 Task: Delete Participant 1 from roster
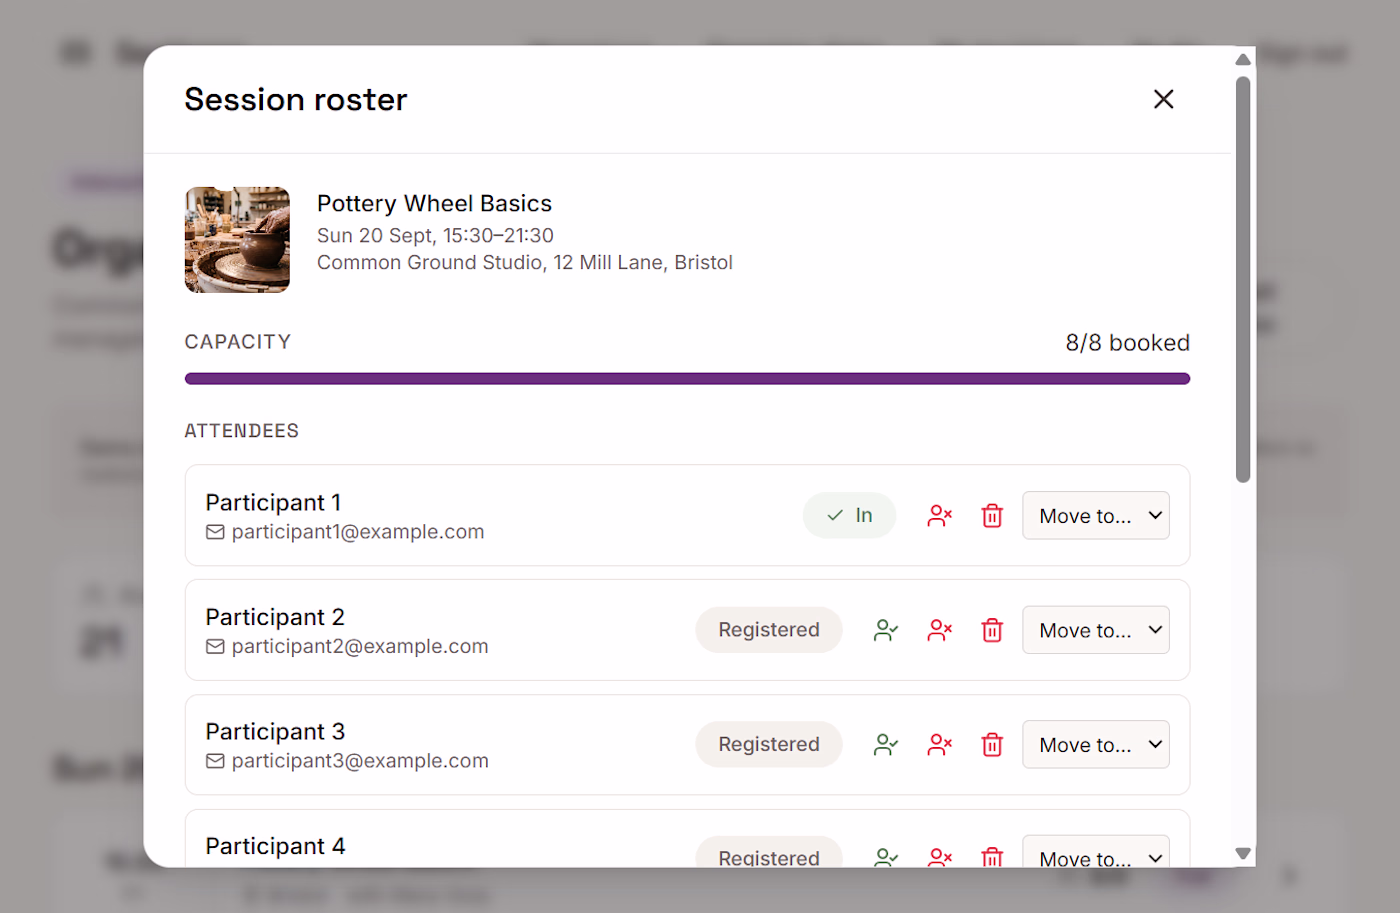pos(992,516)
